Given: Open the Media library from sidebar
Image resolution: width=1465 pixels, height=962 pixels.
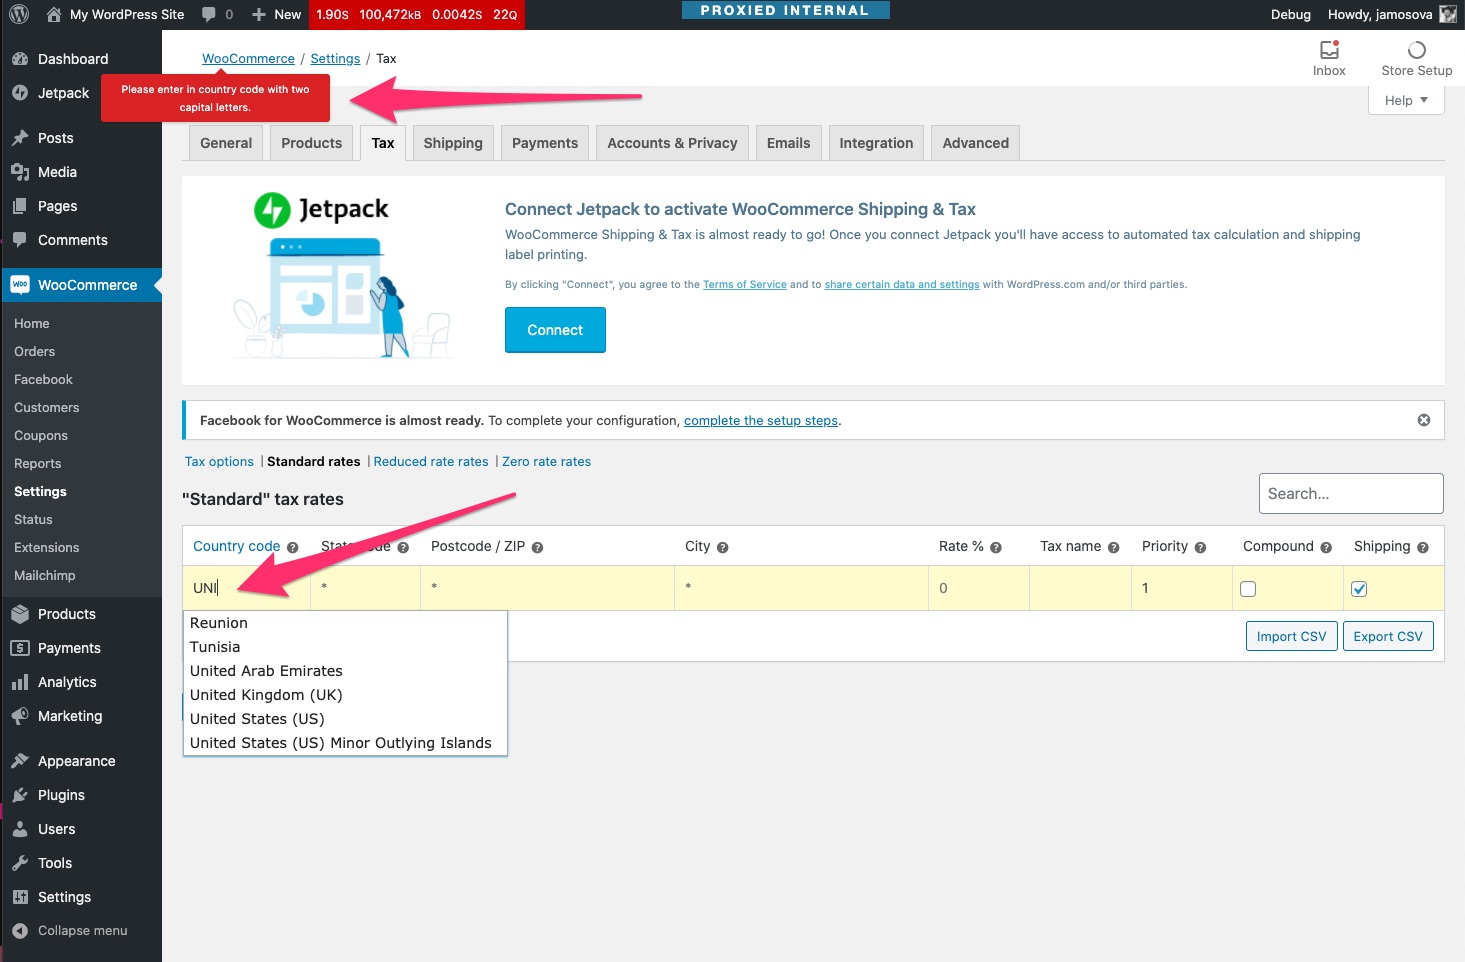Looking at the screenshot, I should point(57,171).
